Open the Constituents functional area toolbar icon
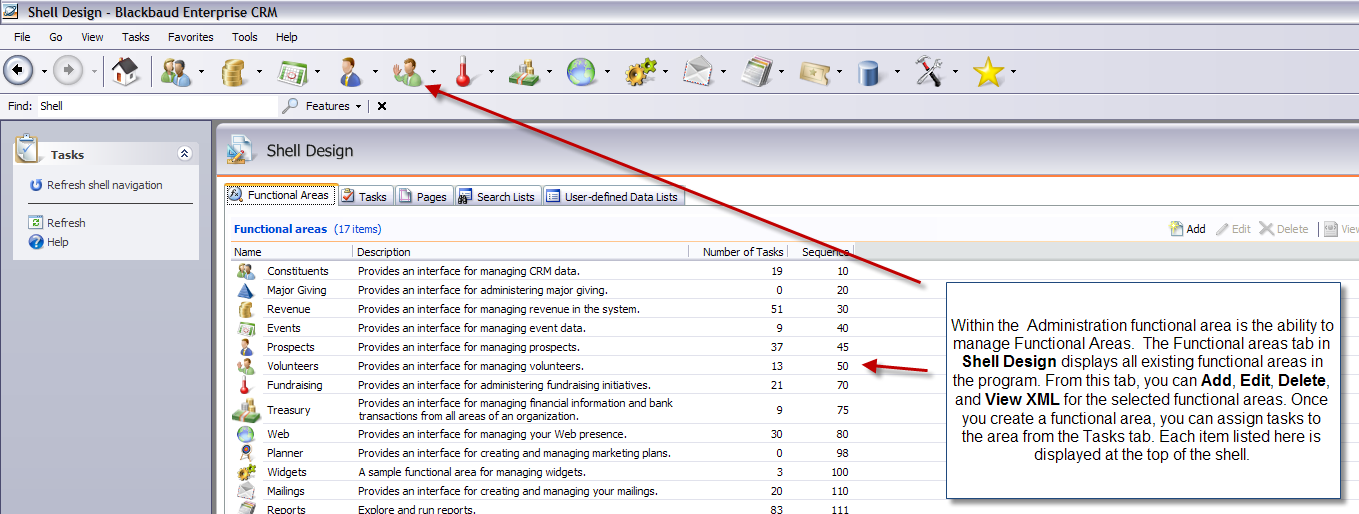The width and height of the screenshot is (1359, 514). click(x=176, y=71)
